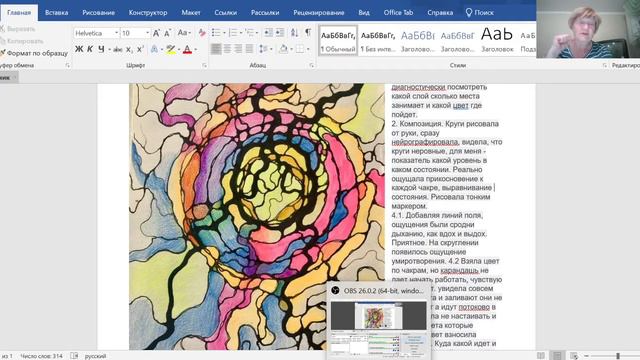
Task: Switch to Read Mode view
Action: 541,356
